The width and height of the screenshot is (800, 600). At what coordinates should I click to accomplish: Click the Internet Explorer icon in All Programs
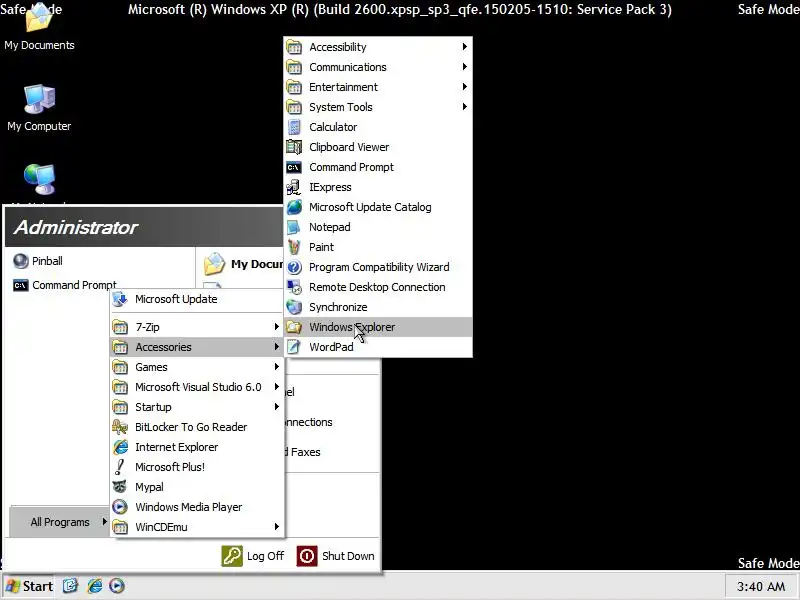[x=120, y=447]
